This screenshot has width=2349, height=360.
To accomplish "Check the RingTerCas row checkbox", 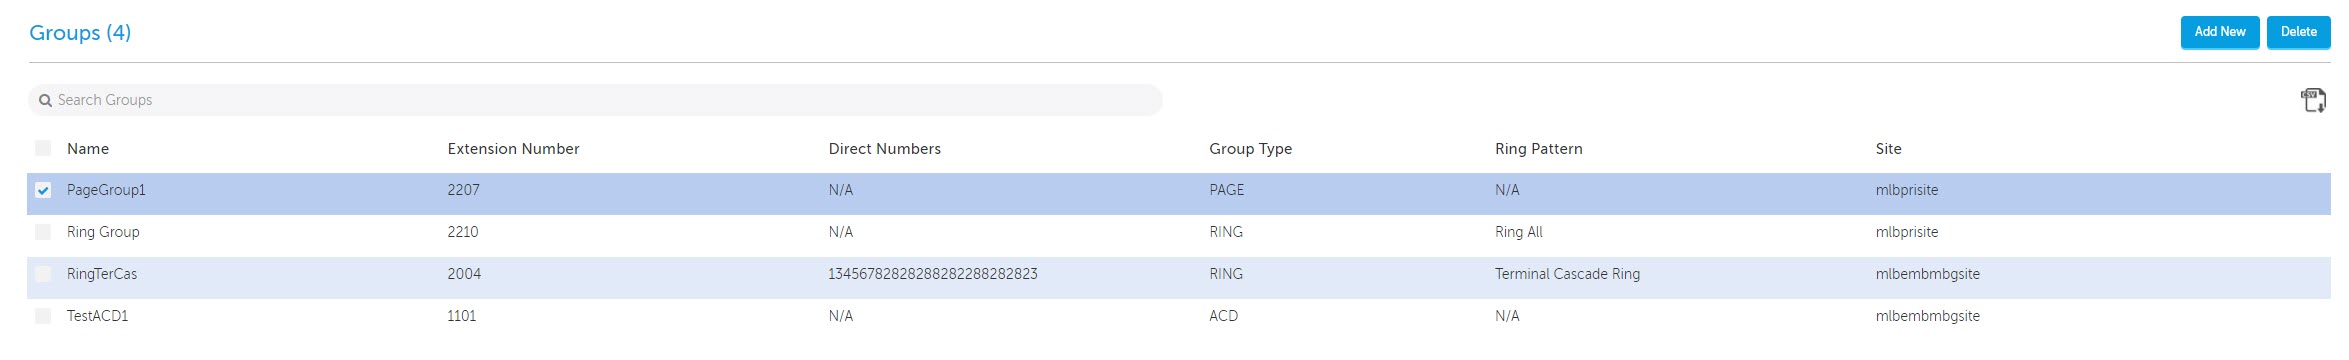I will [x=43, y=274].
